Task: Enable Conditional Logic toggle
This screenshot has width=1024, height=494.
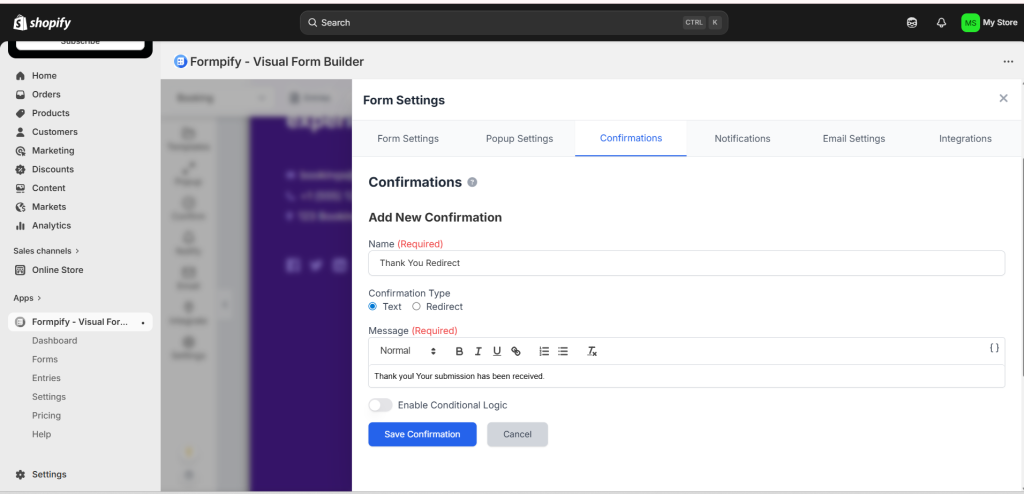Action: 380,405
